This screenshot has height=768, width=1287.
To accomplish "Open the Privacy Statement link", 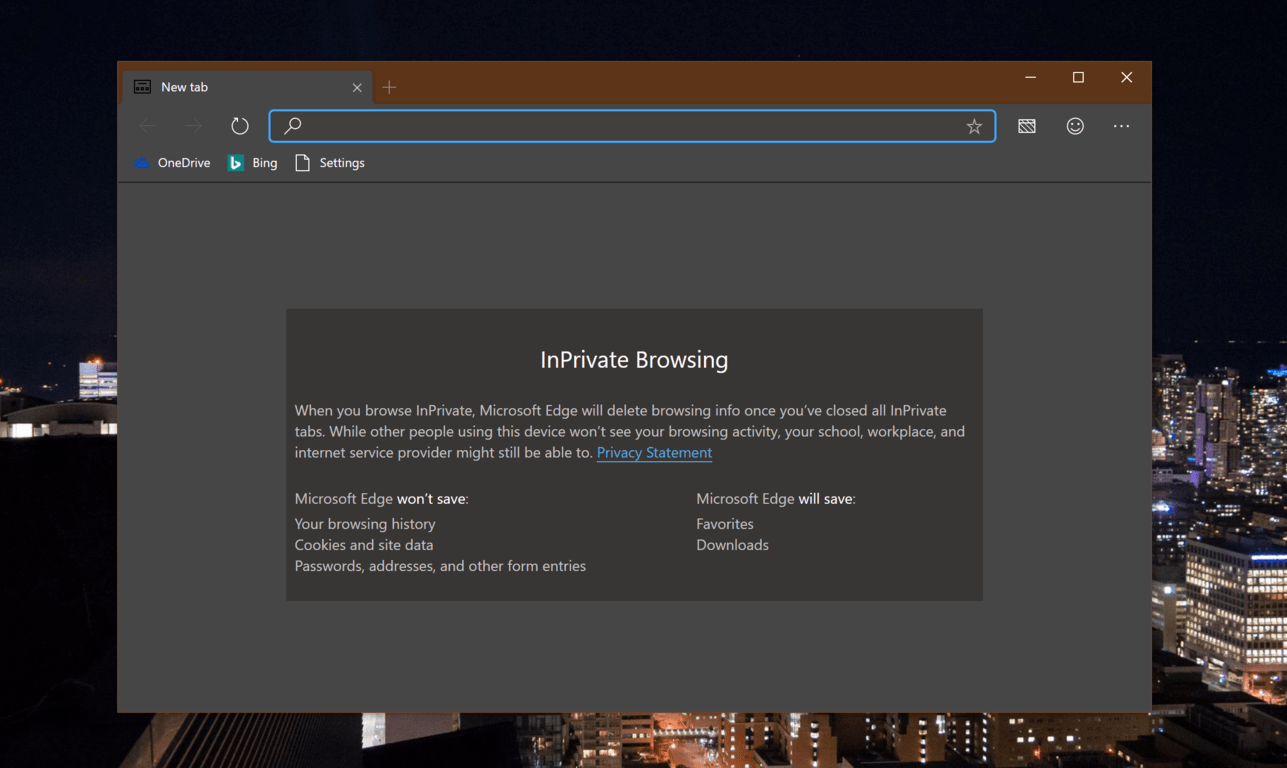I will point(654,453).
